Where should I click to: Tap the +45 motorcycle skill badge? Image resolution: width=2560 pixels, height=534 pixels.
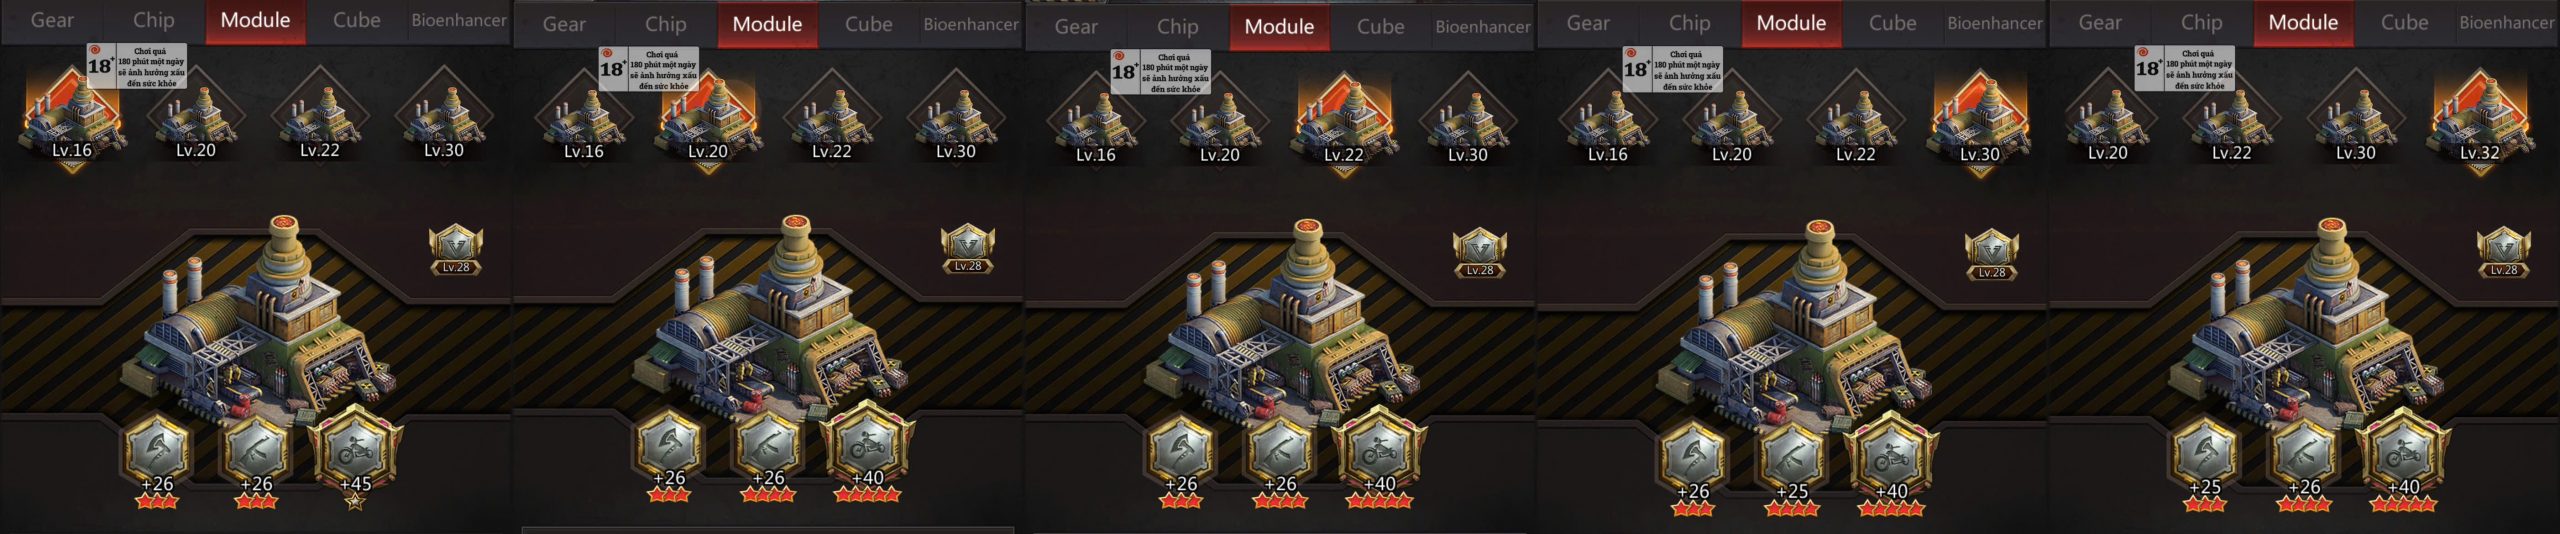(x=355, y=449)
